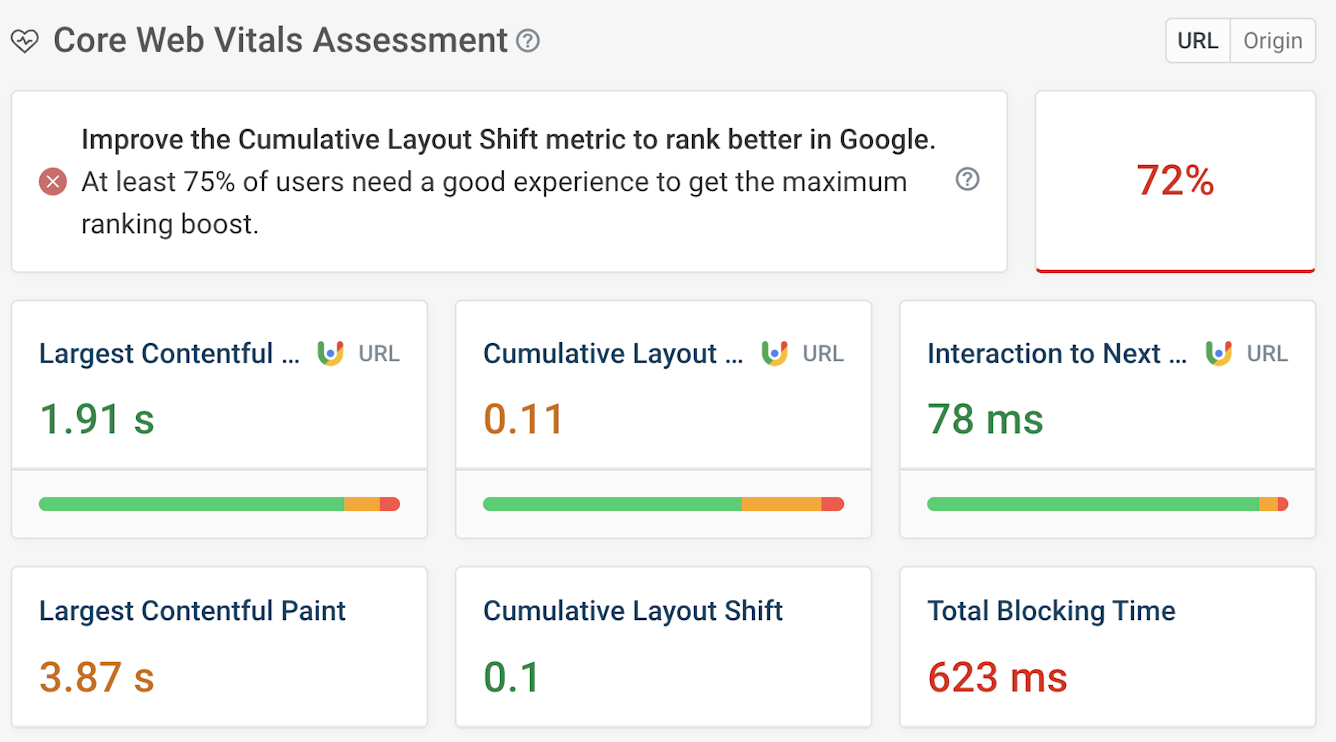Click the URL badge on Cumulative Layout card
This screenshot has width=1336, height=742.
point(824,353)
